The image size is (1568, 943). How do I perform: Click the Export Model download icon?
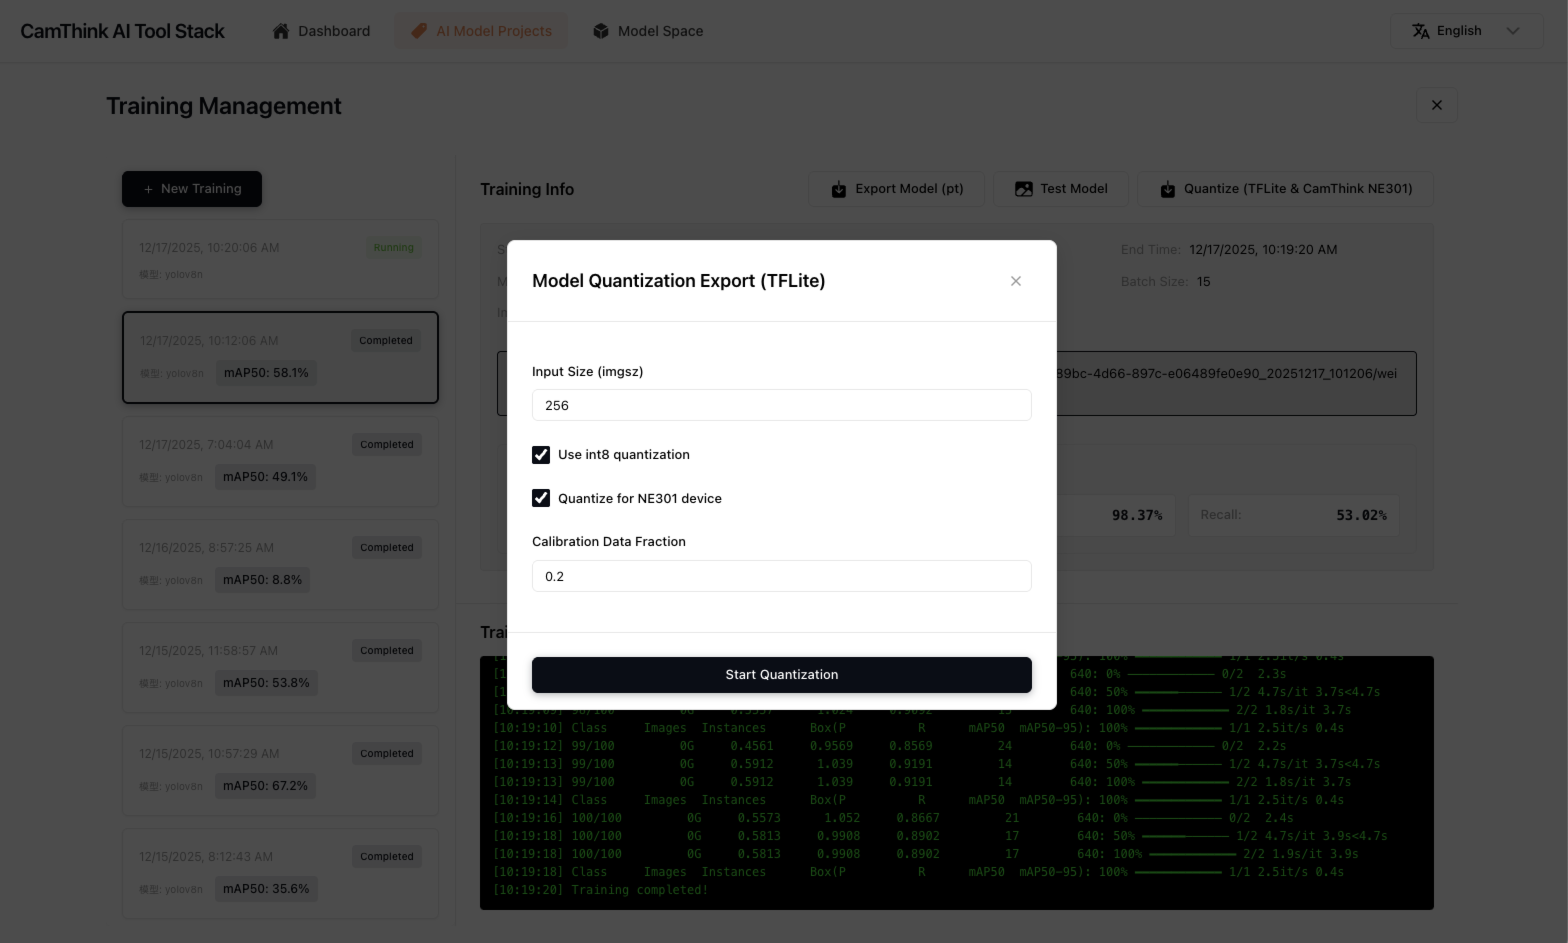point(839,189)
